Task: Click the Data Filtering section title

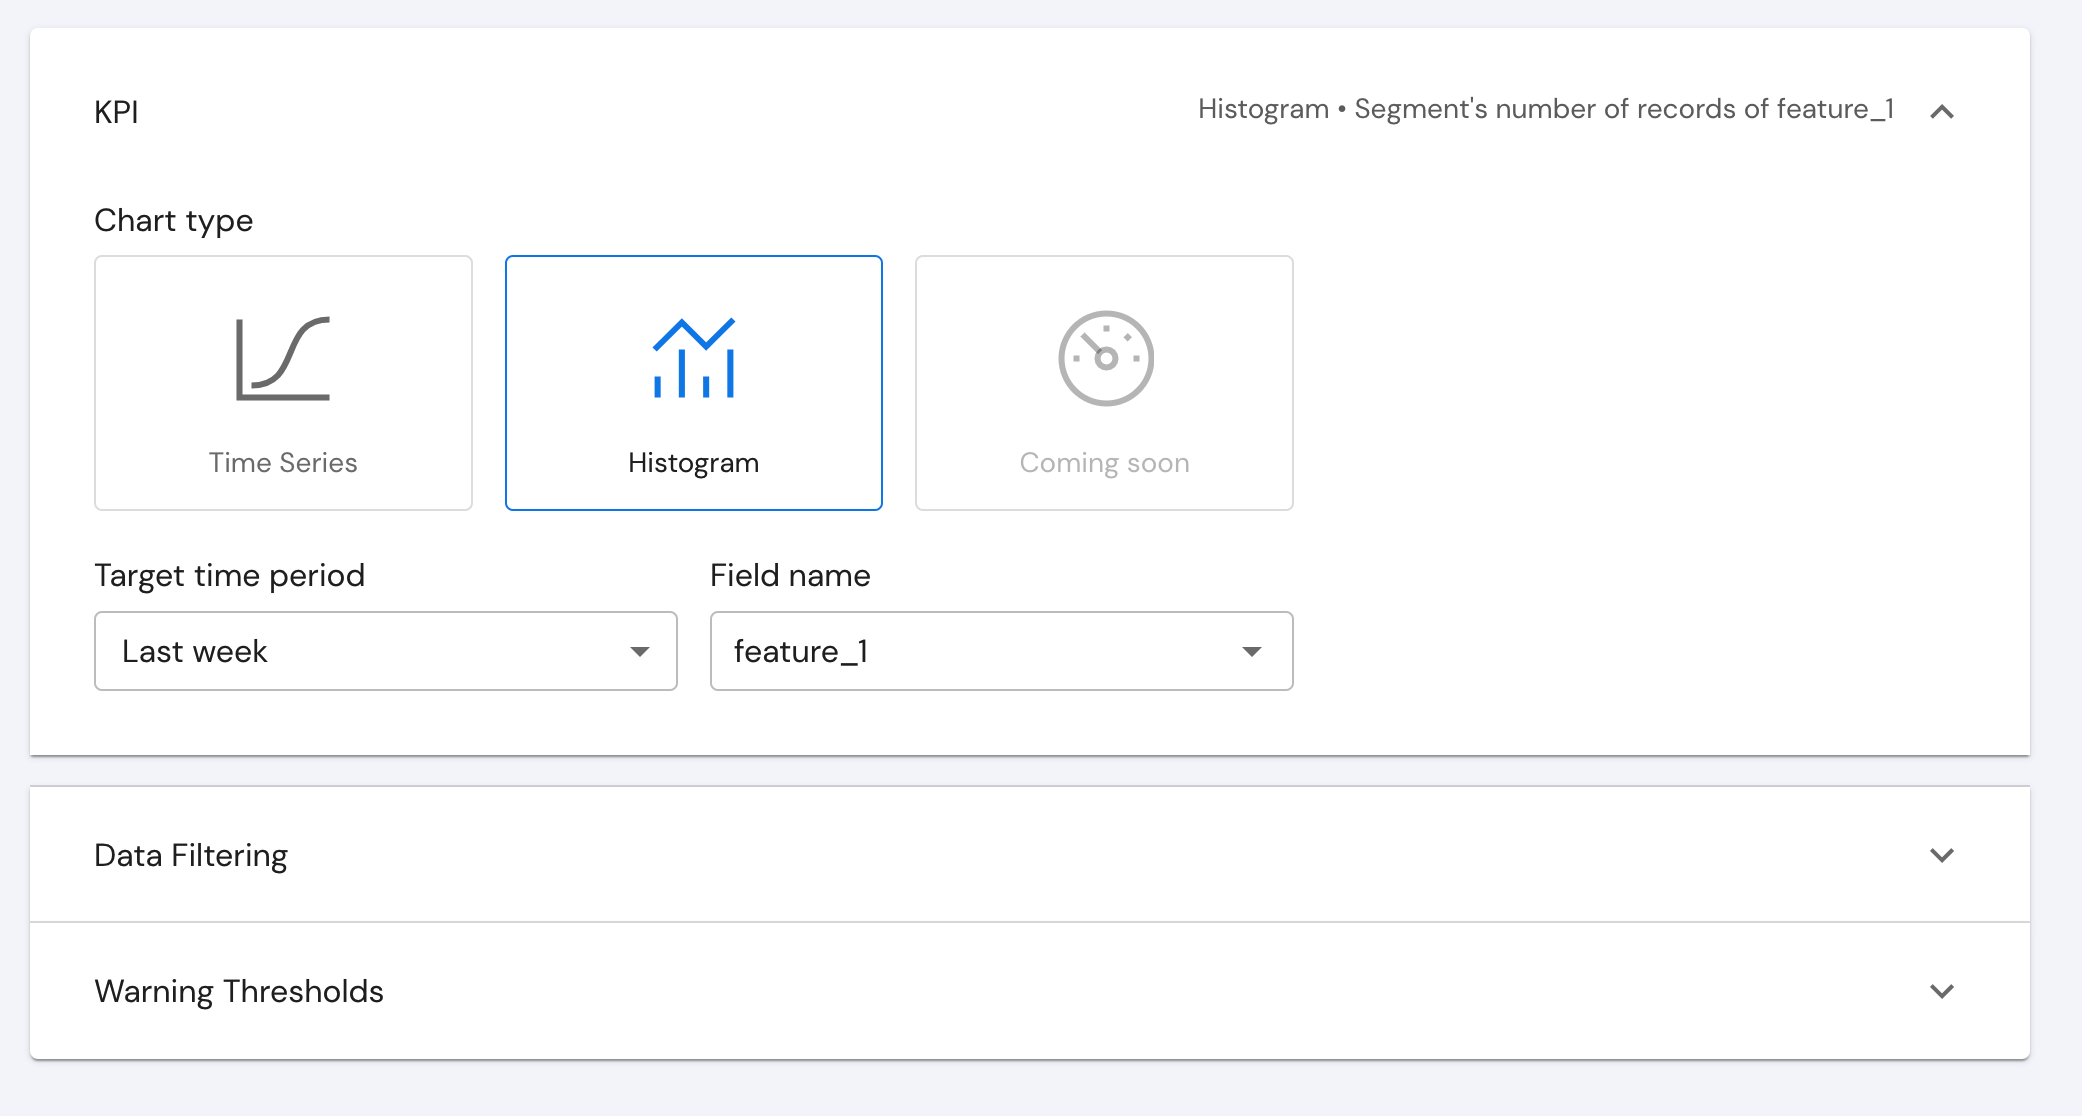Action: coord(191,856)
